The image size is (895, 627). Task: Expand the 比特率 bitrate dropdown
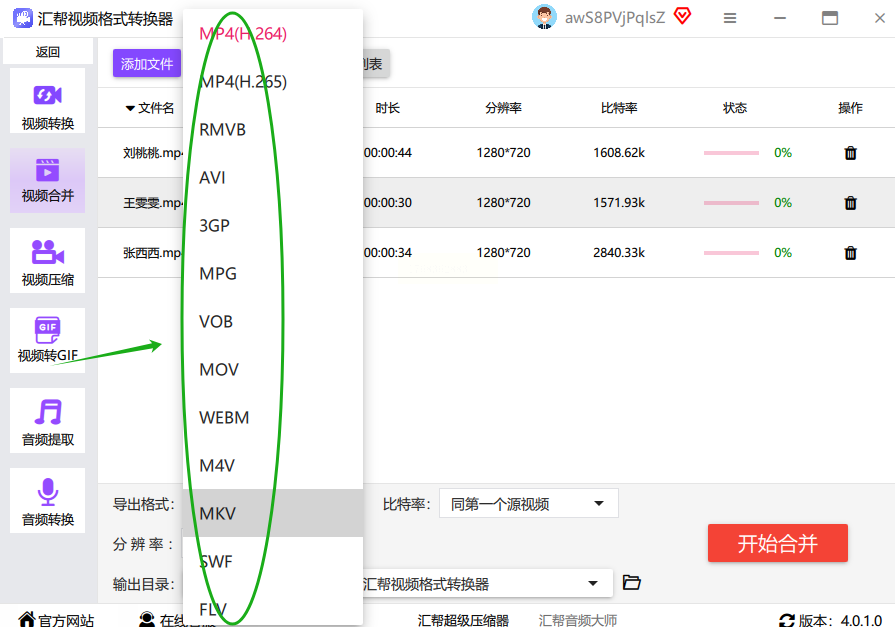click(x=529, y=503)
